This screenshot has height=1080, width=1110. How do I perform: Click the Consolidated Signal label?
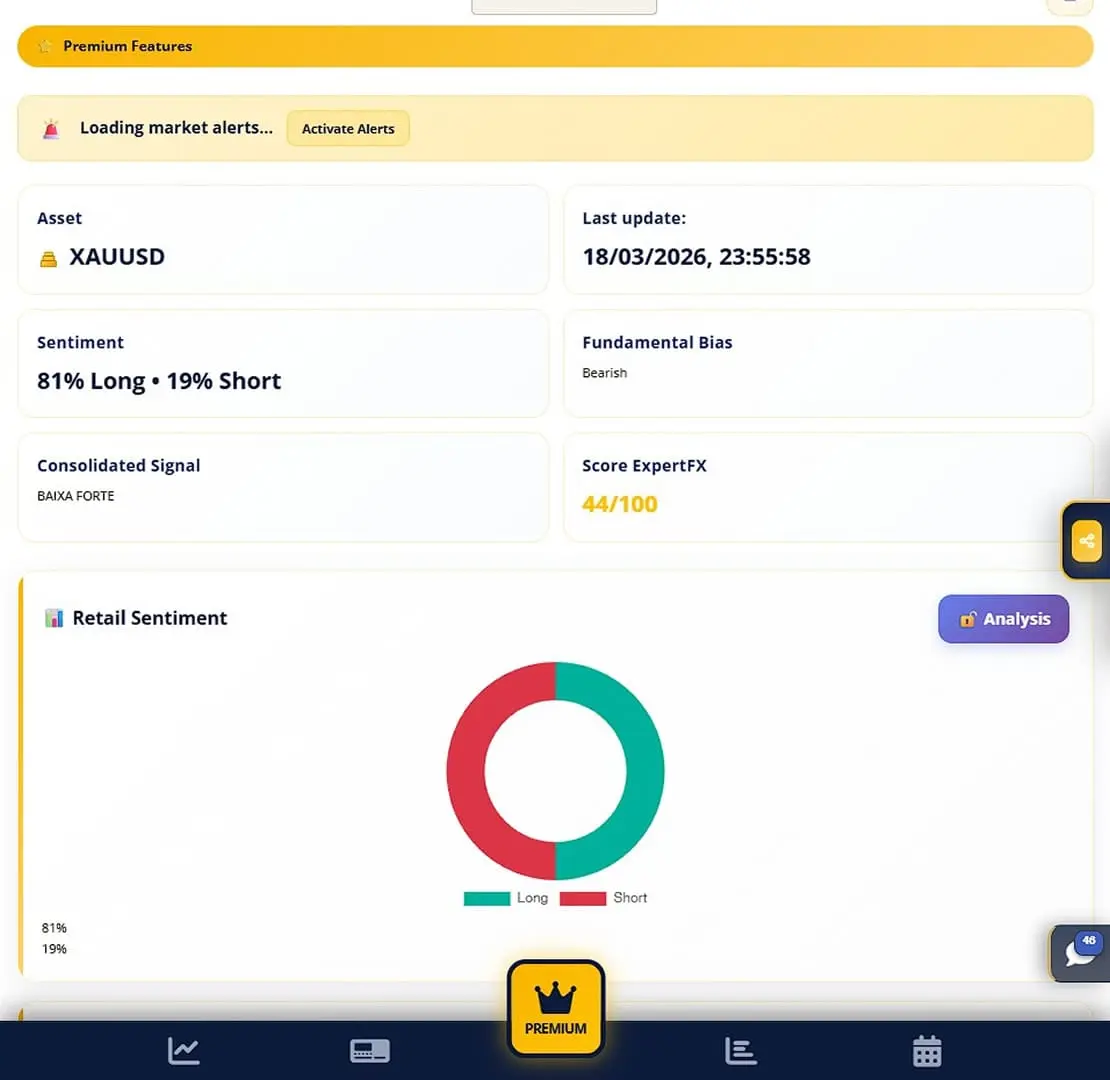[x=119, y=465]
